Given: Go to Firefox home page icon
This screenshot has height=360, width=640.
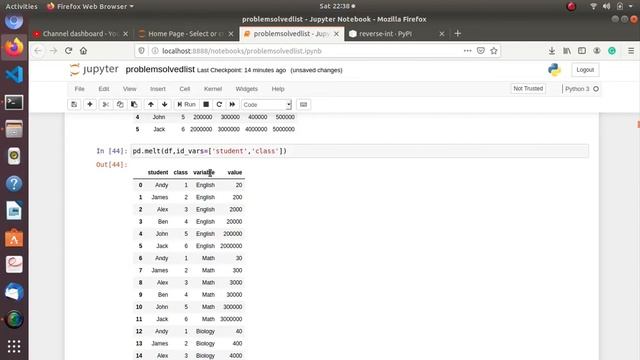Looking at the screenshot, I should [84, 51].
